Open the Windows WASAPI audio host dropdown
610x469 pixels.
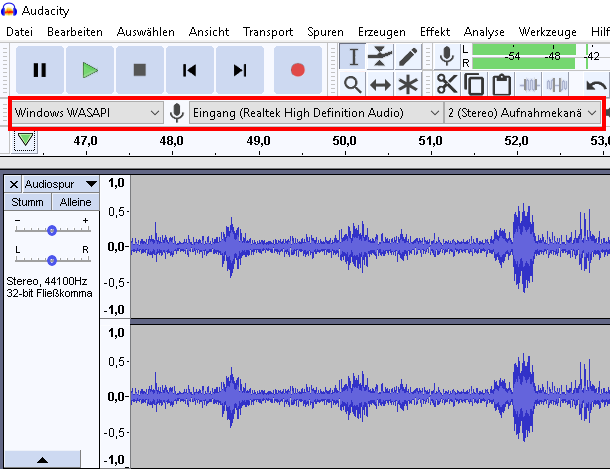click(x=87, y=113)
